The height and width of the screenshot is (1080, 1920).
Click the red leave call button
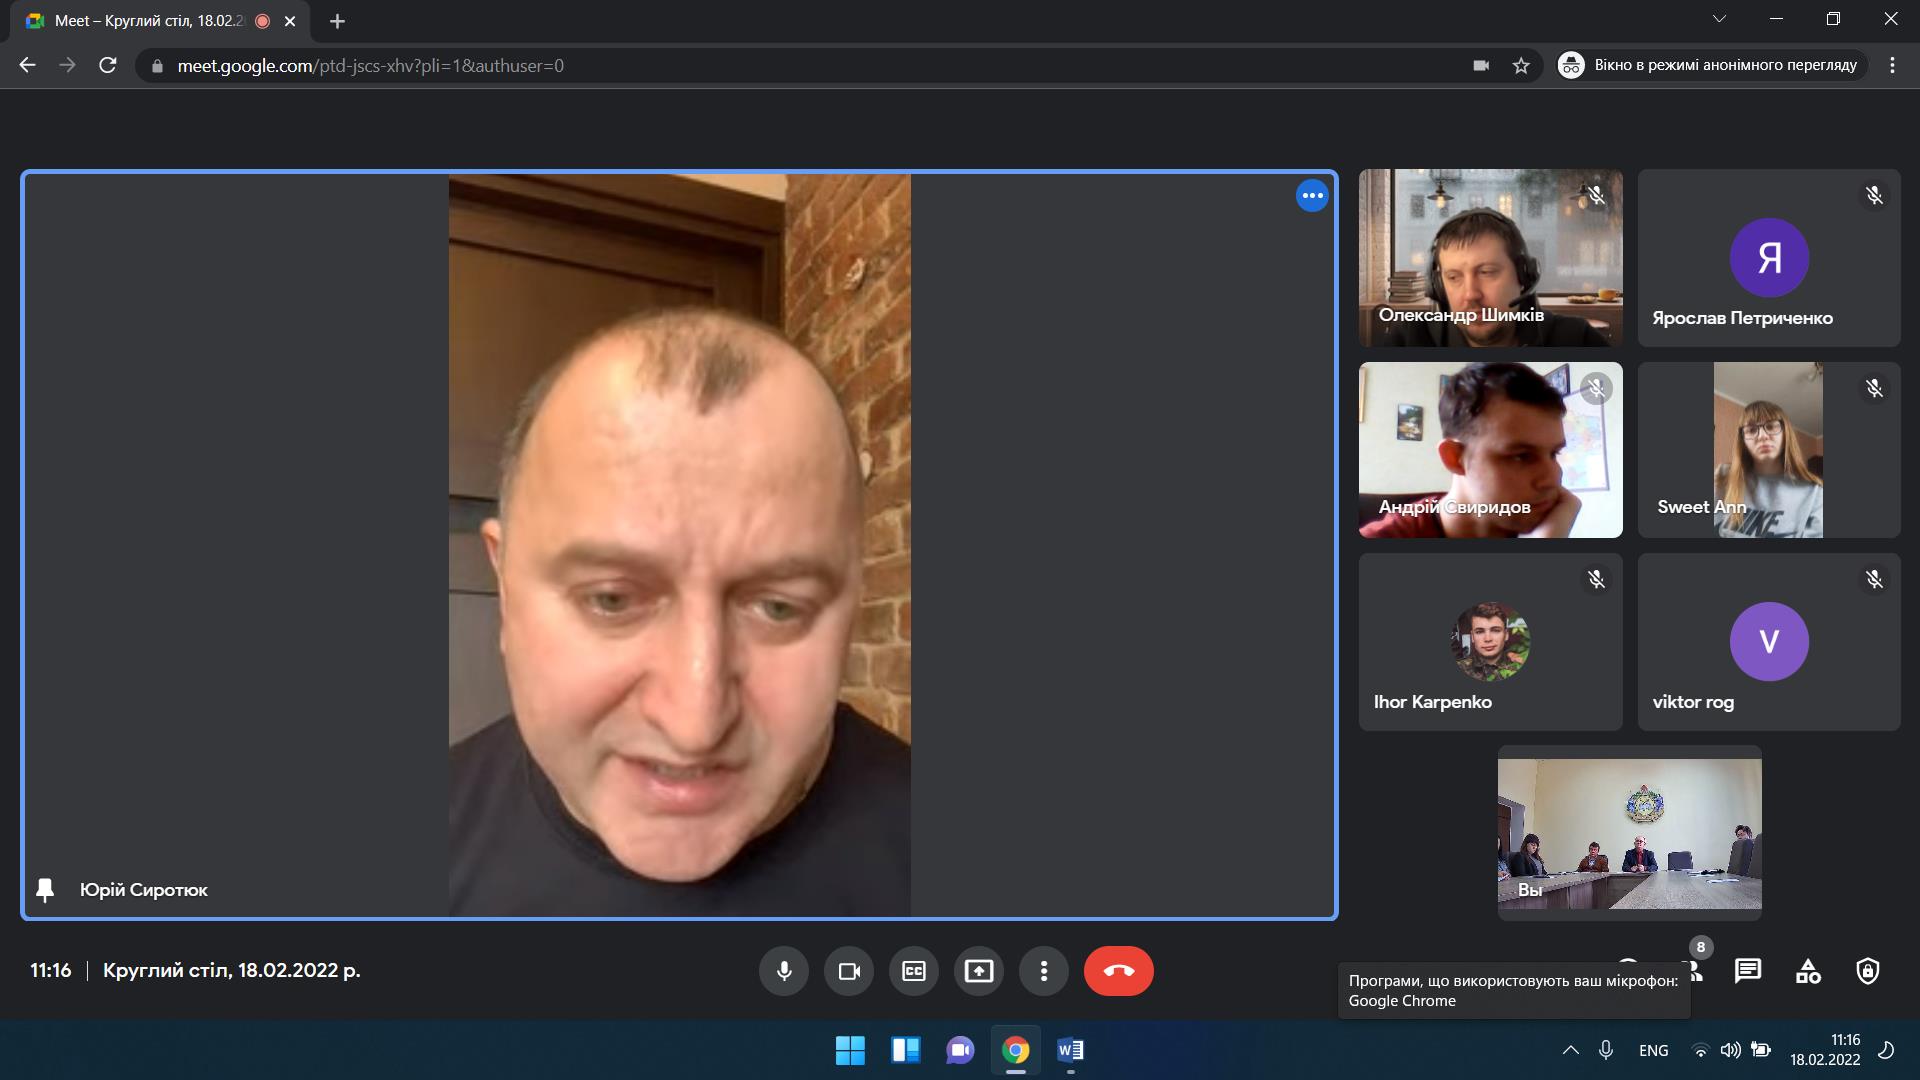tap(1118, 971)
